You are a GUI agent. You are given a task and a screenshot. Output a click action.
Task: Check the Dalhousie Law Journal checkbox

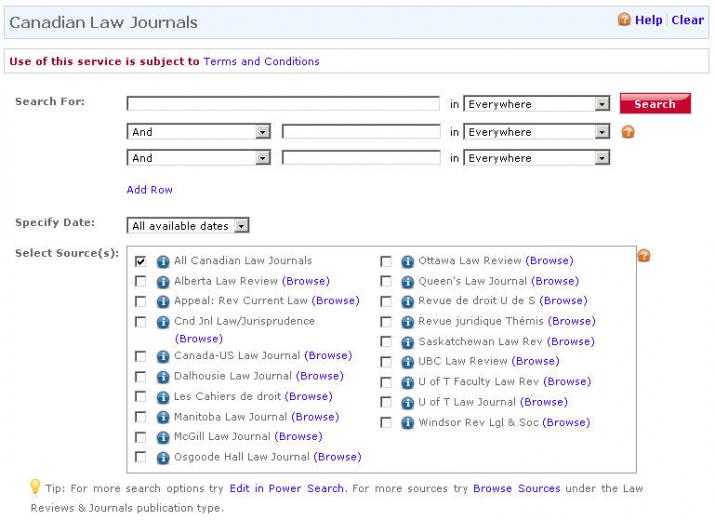pyautogui.click(x=140, y=377)
